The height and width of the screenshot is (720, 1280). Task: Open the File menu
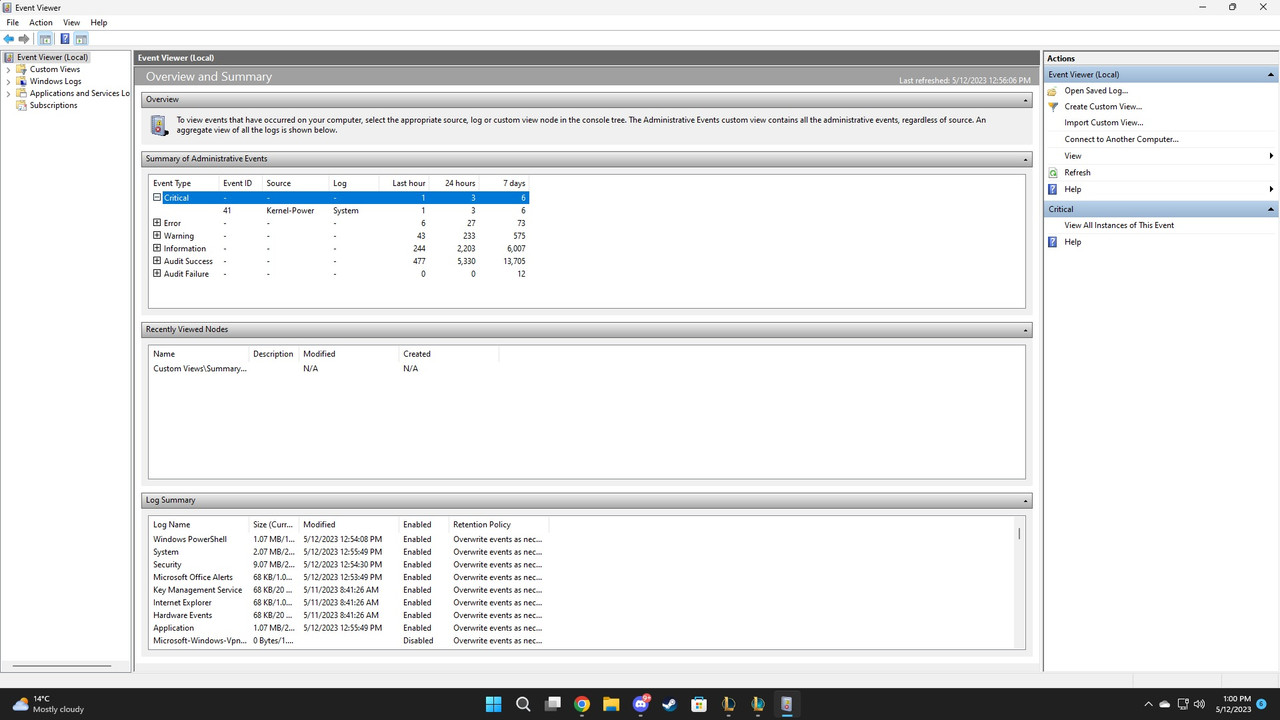pos(13,22)
